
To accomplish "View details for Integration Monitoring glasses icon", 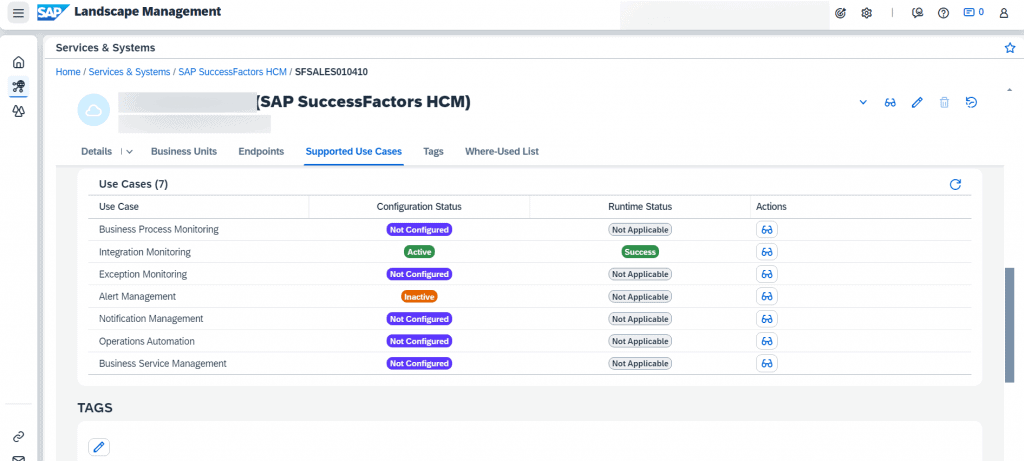I will tap(767, 252).
